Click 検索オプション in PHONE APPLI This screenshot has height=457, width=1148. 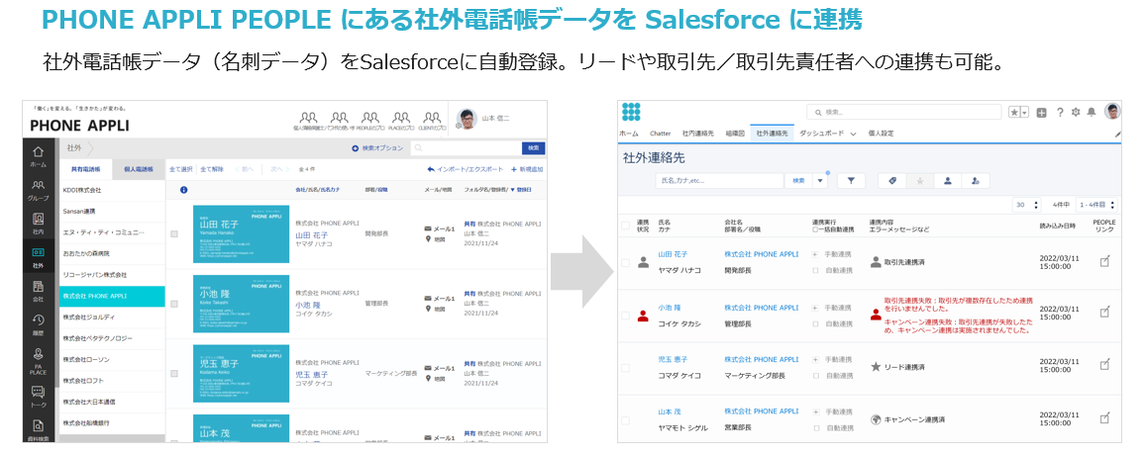coord(378,148)
